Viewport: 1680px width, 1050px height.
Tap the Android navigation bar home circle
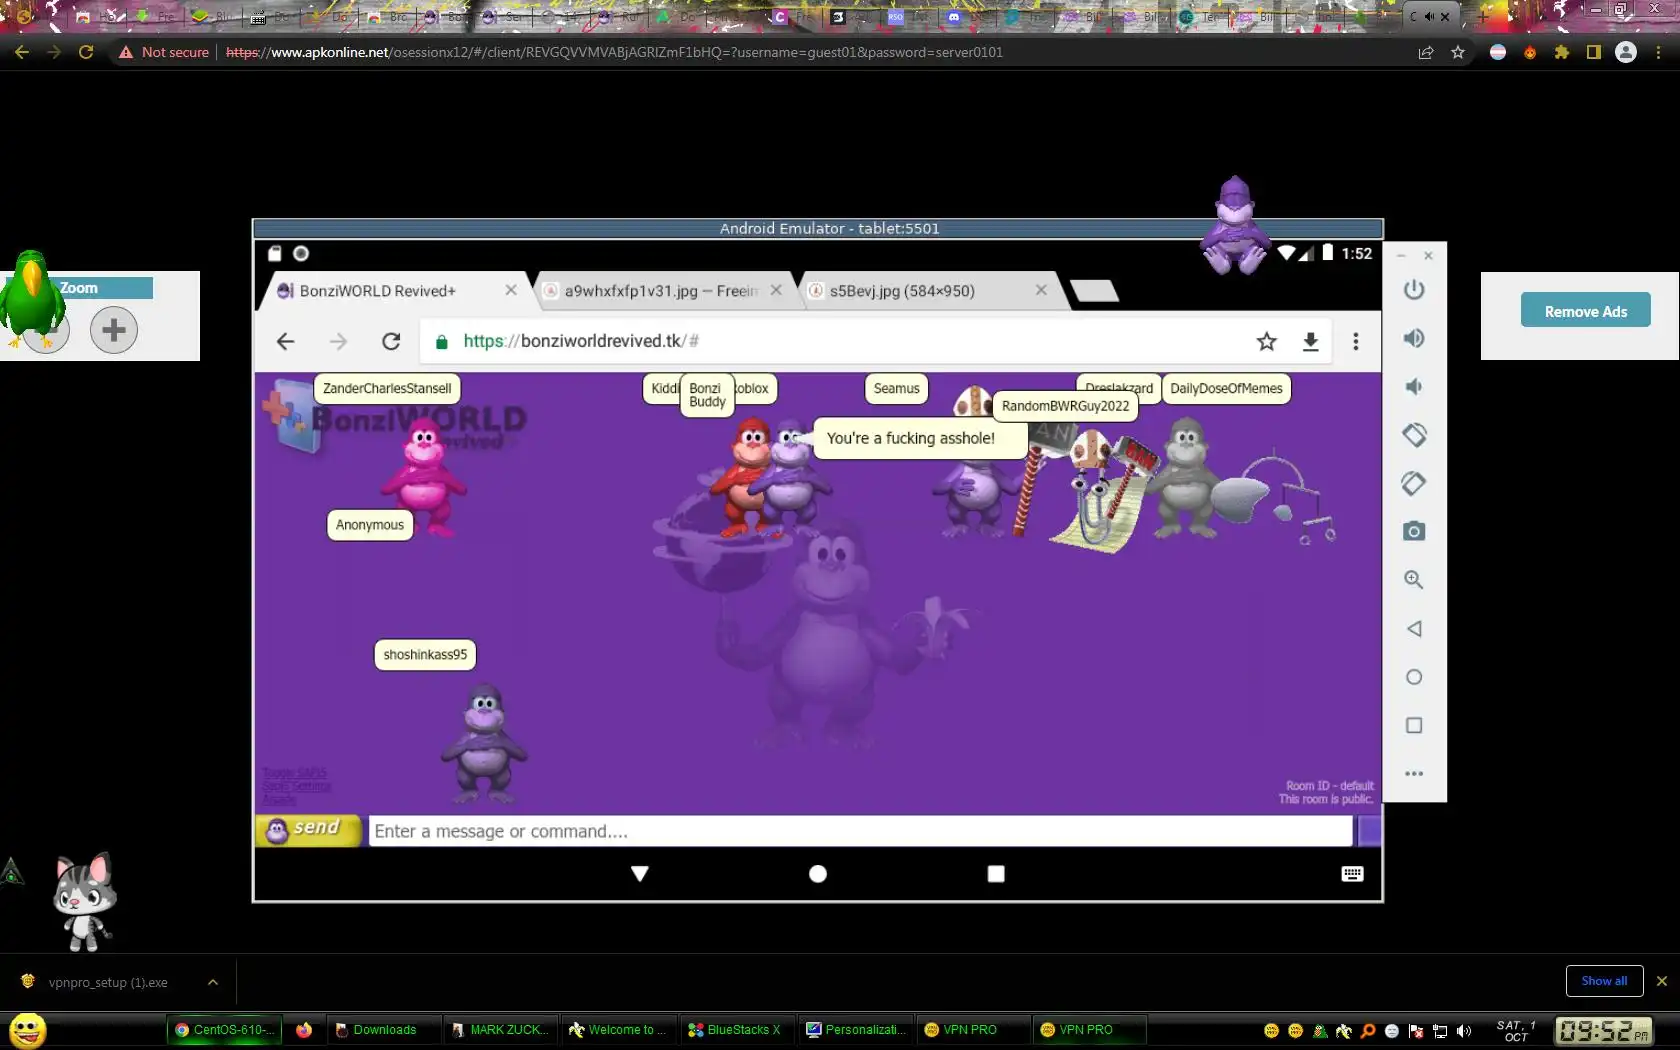coord(818,874)
